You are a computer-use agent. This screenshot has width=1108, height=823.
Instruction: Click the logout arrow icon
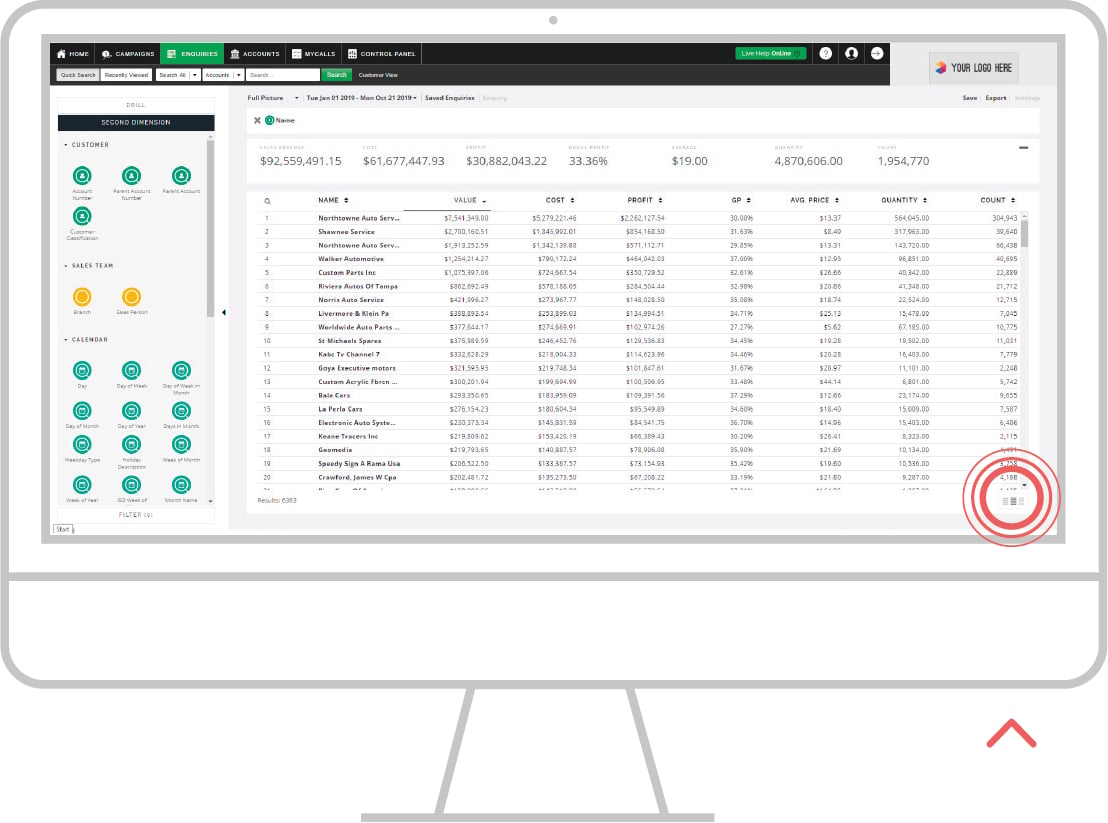[x=877, y=54]
